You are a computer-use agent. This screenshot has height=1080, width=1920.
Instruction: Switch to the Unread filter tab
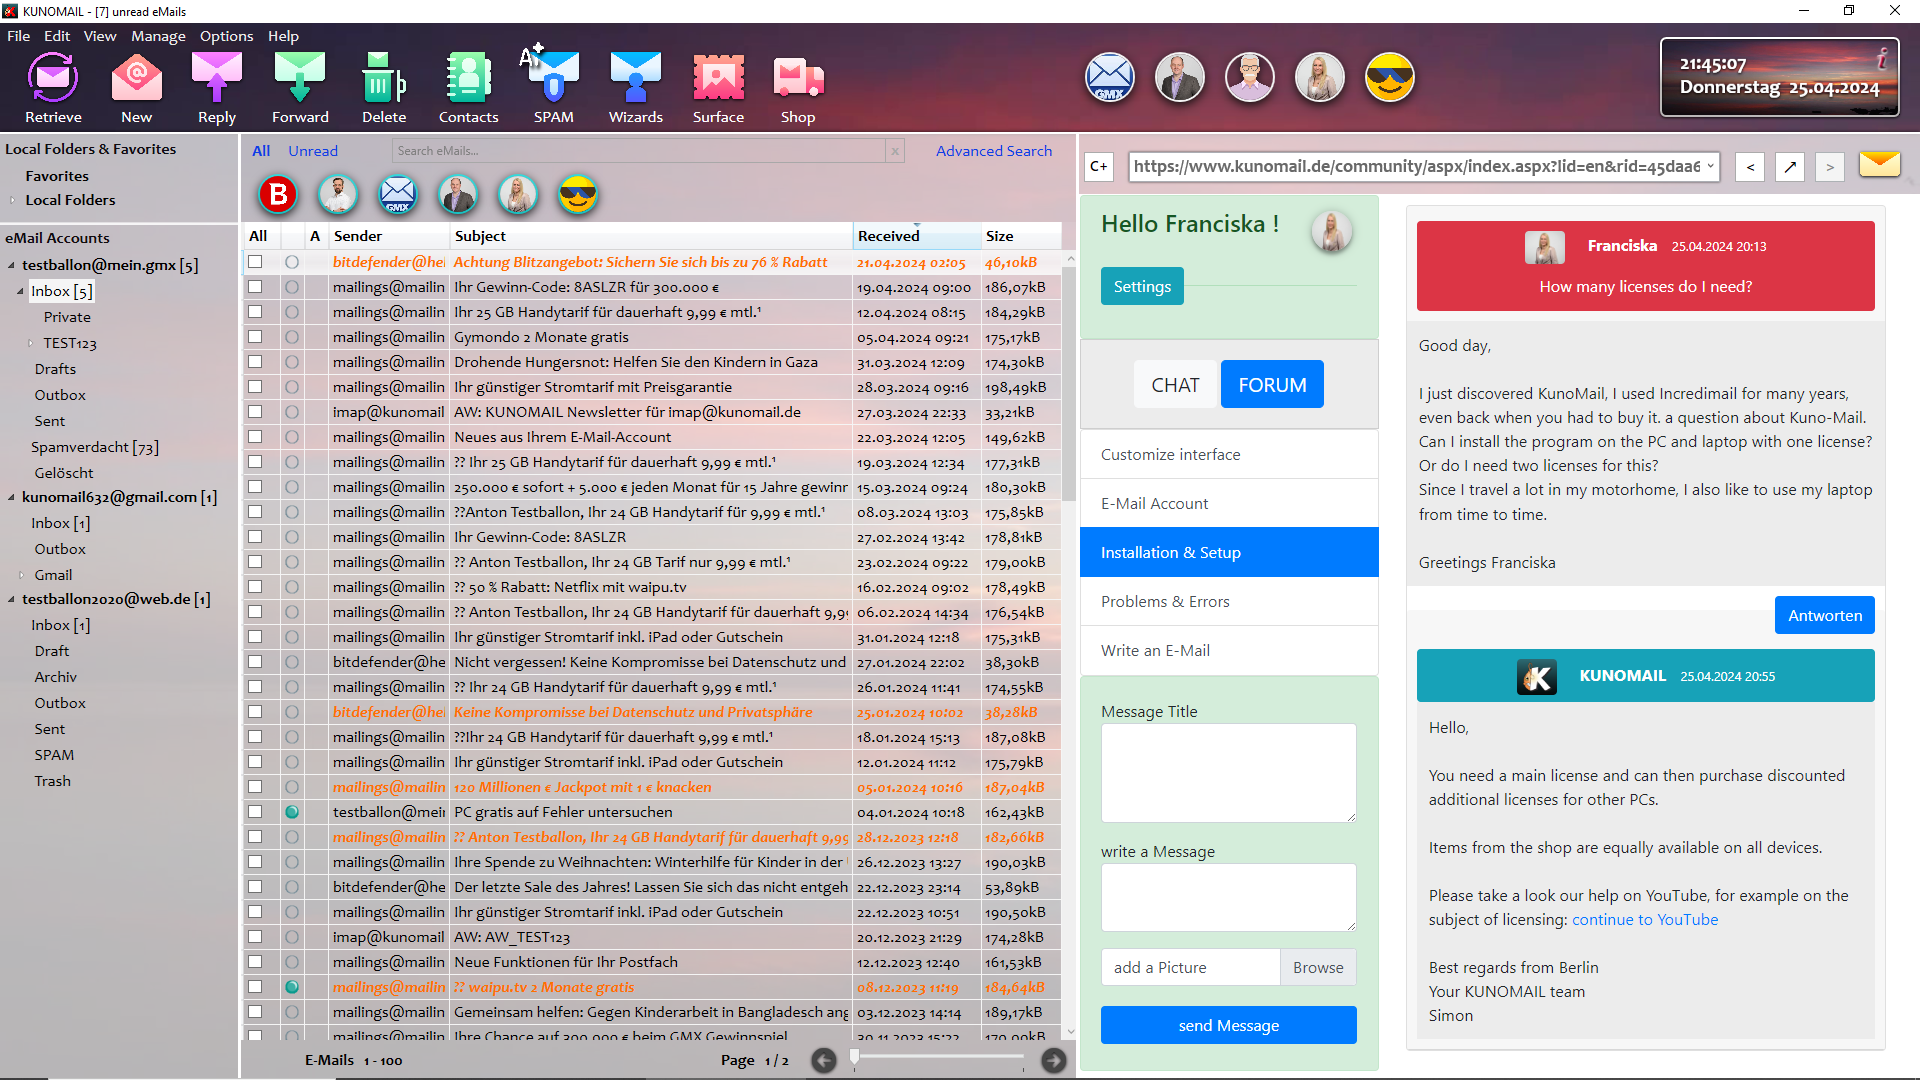(x=313, y=151)
